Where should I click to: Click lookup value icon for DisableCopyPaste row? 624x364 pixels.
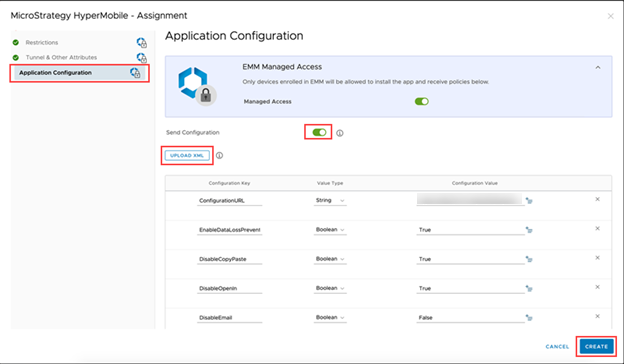[x=529, y=259]
